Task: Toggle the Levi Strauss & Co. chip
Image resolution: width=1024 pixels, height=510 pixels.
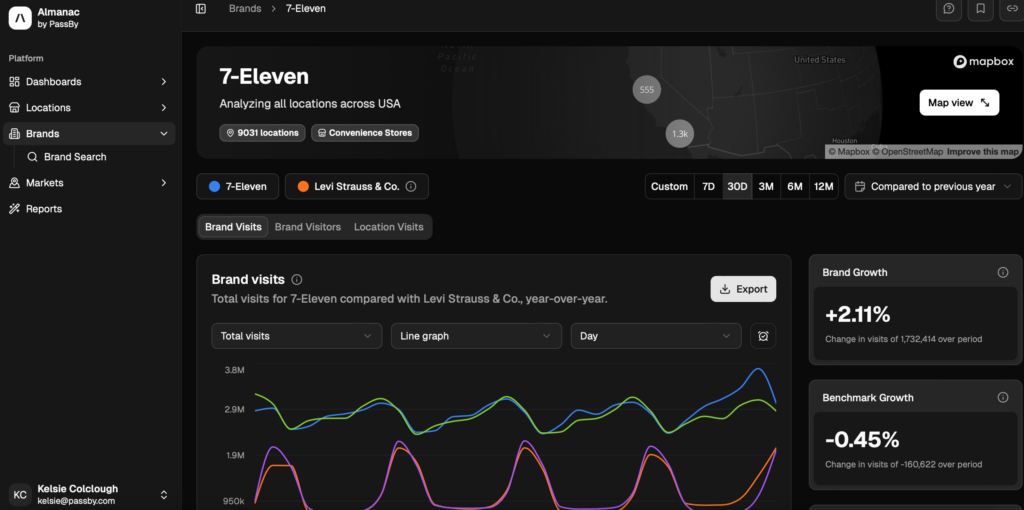Action: (357, 186)
